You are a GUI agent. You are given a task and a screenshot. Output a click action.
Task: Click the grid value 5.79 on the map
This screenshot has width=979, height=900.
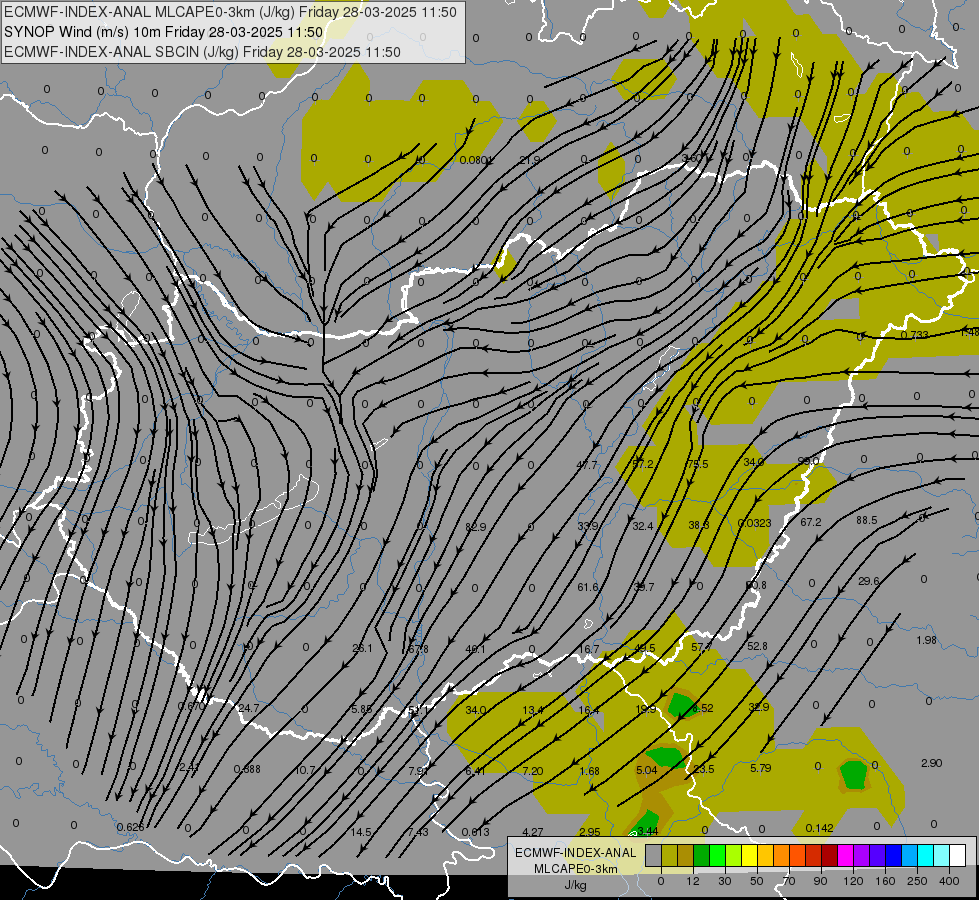pyautogui.click(x=760, y=768)
